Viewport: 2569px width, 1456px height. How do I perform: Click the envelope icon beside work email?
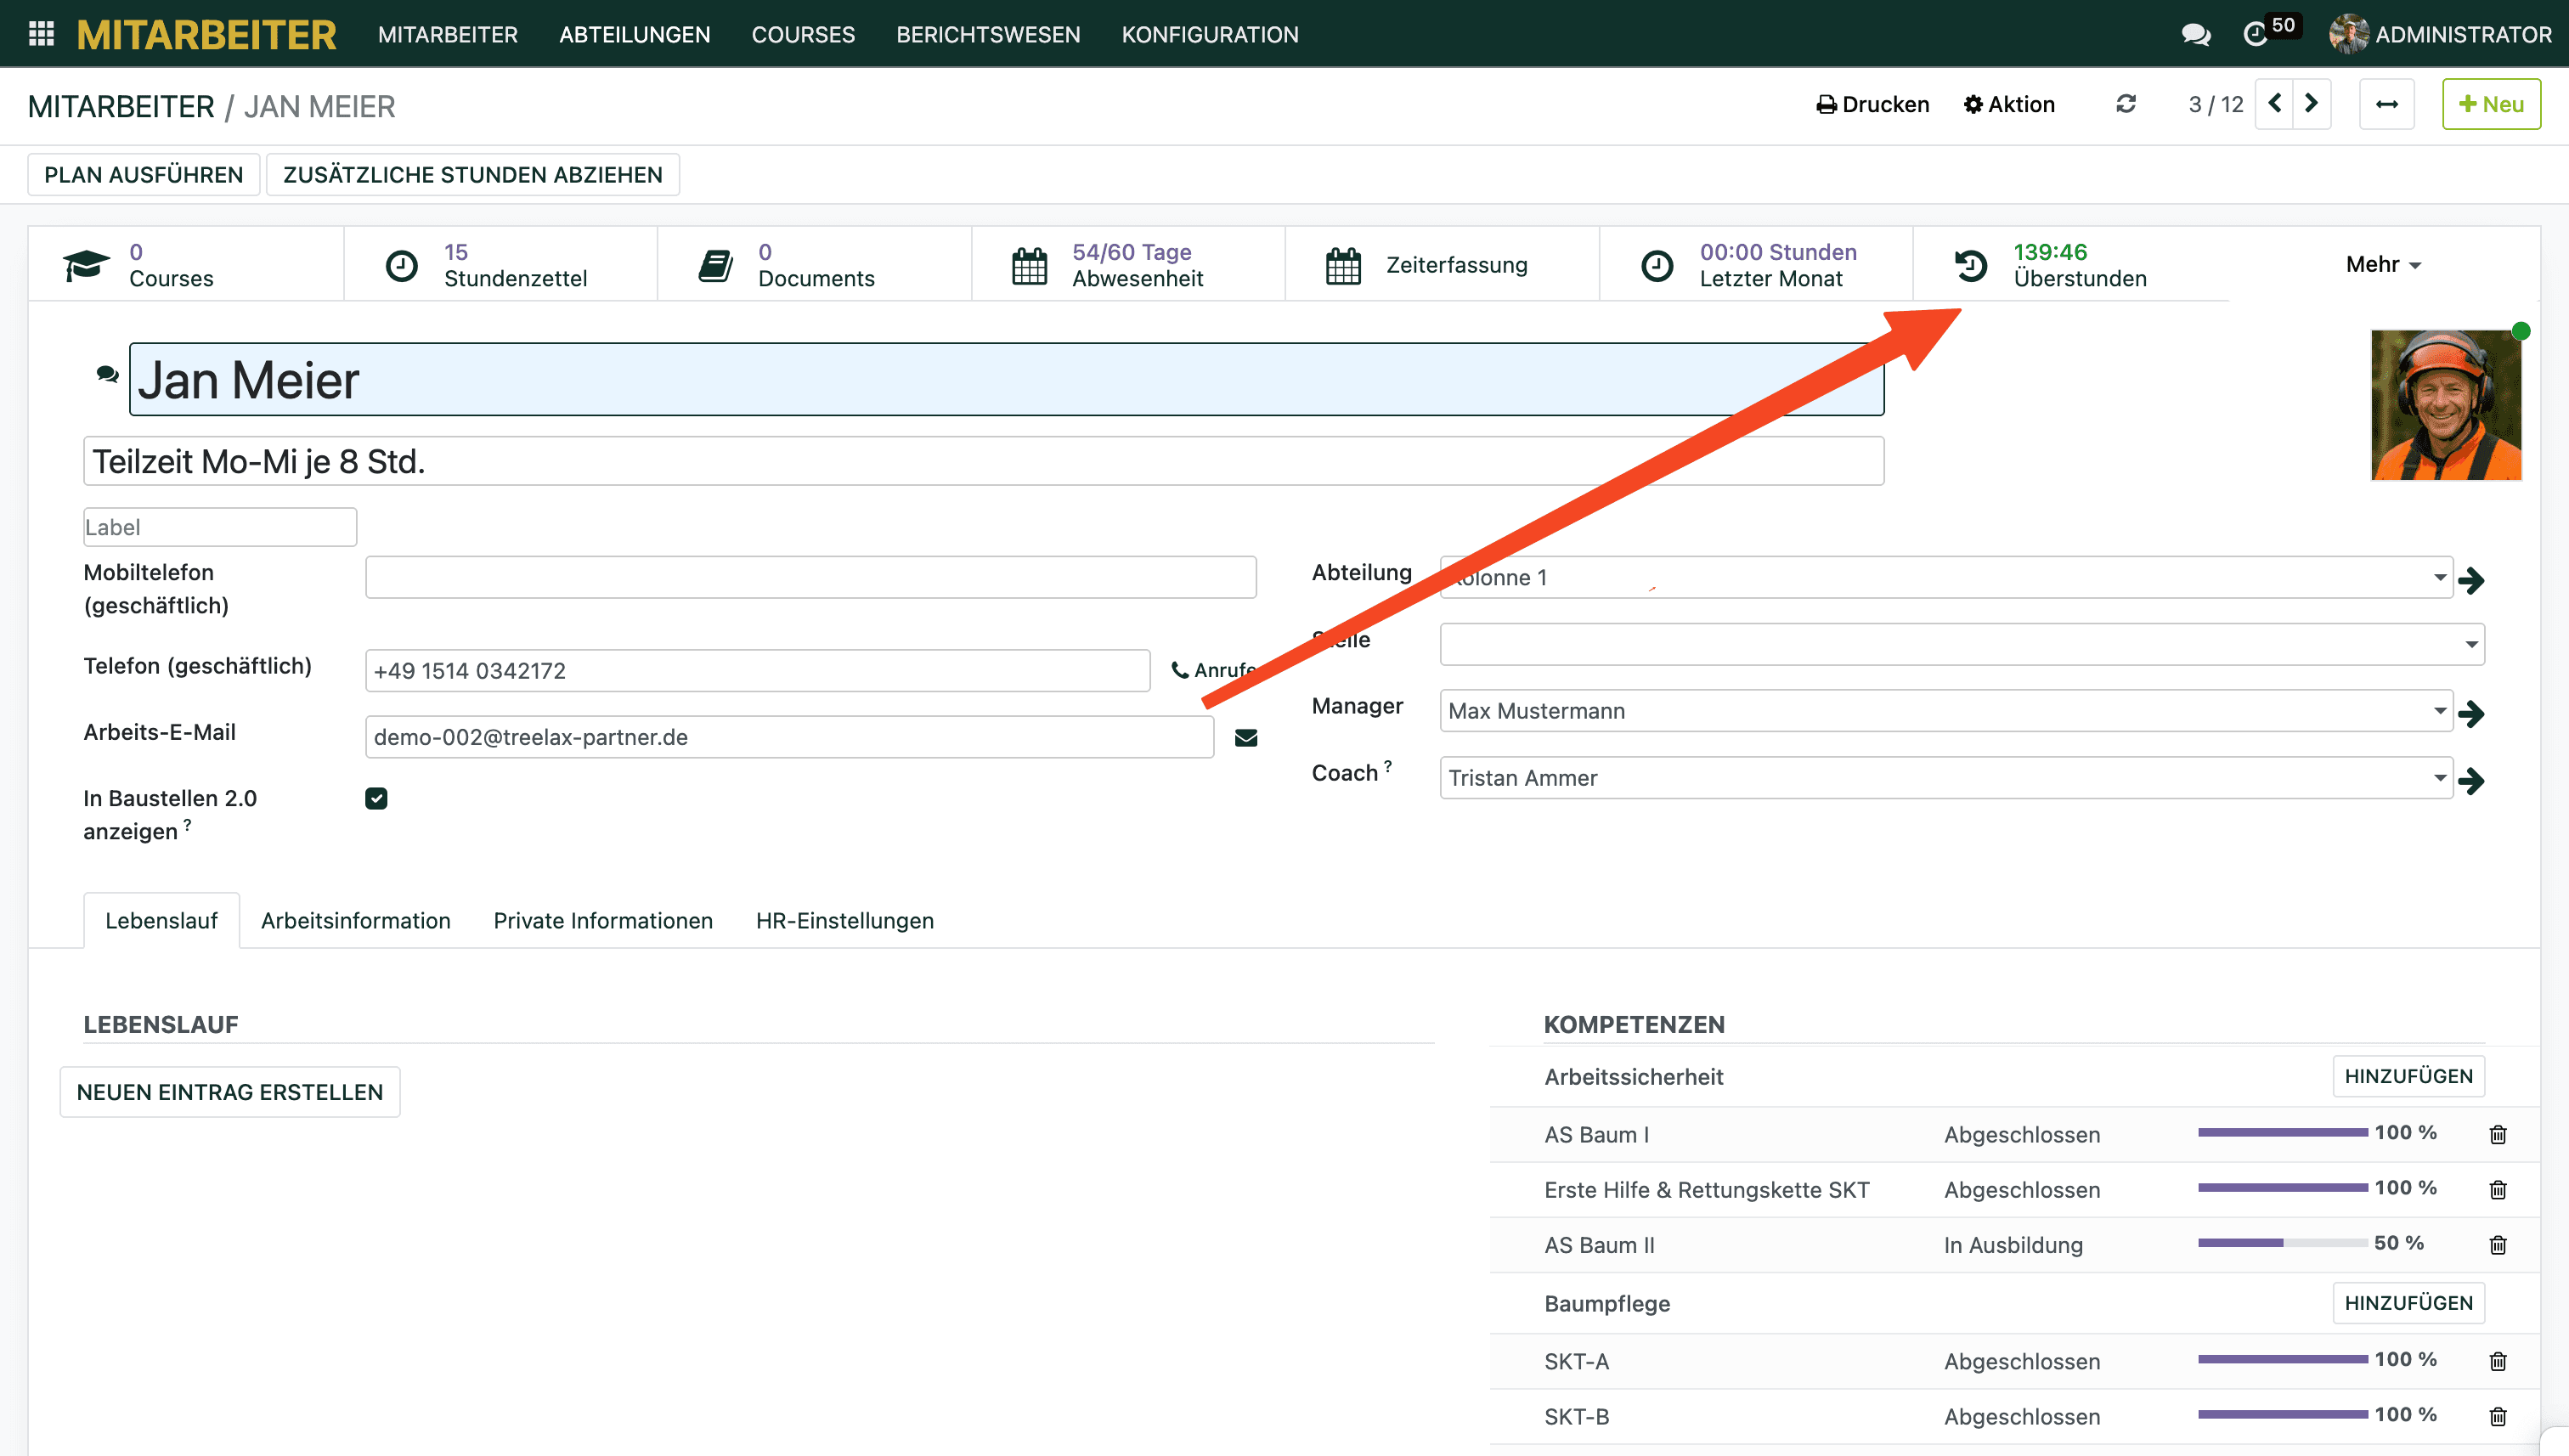(x=1246, y=738)
